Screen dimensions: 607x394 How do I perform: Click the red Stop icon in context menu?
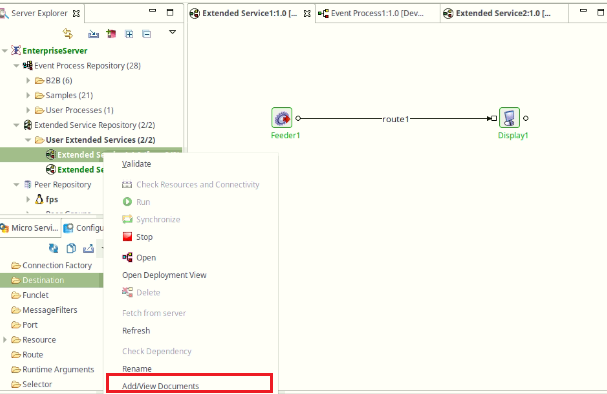pyautogui.click(x=127, y=236)
